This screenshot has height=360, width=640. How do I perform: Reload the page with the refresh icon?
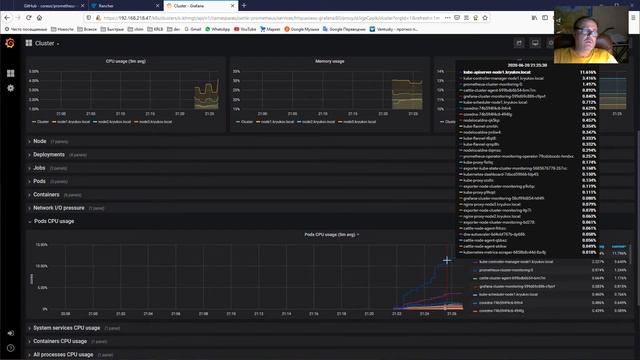[x=29, y=18]
